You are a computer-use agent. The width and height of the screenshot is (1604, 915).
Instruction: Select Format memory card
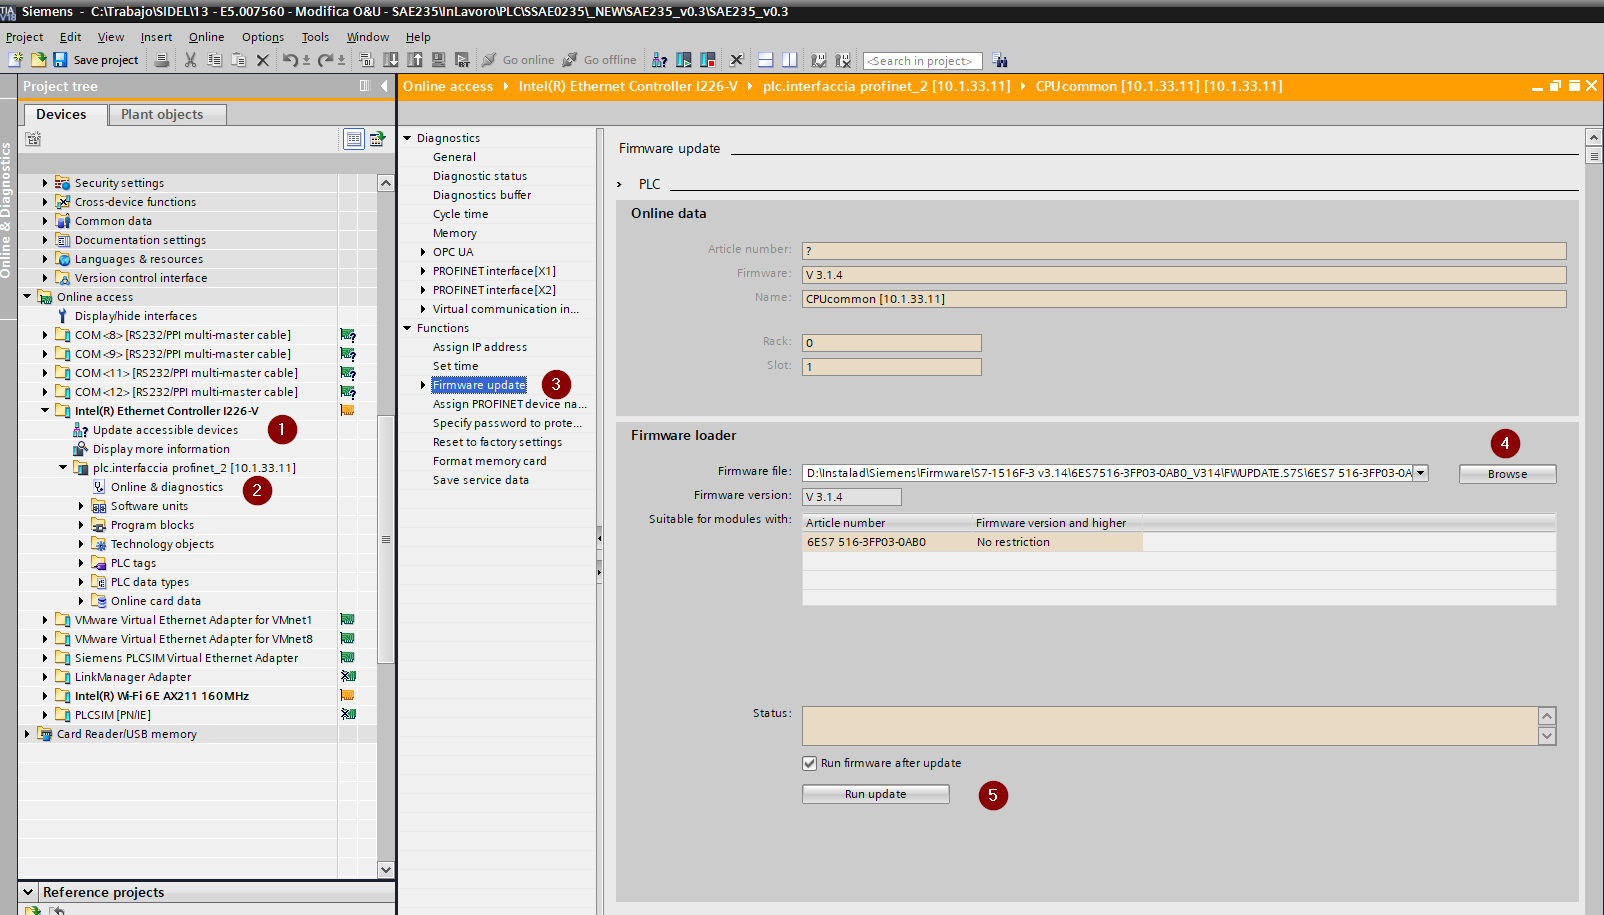(x=489, y=461)
